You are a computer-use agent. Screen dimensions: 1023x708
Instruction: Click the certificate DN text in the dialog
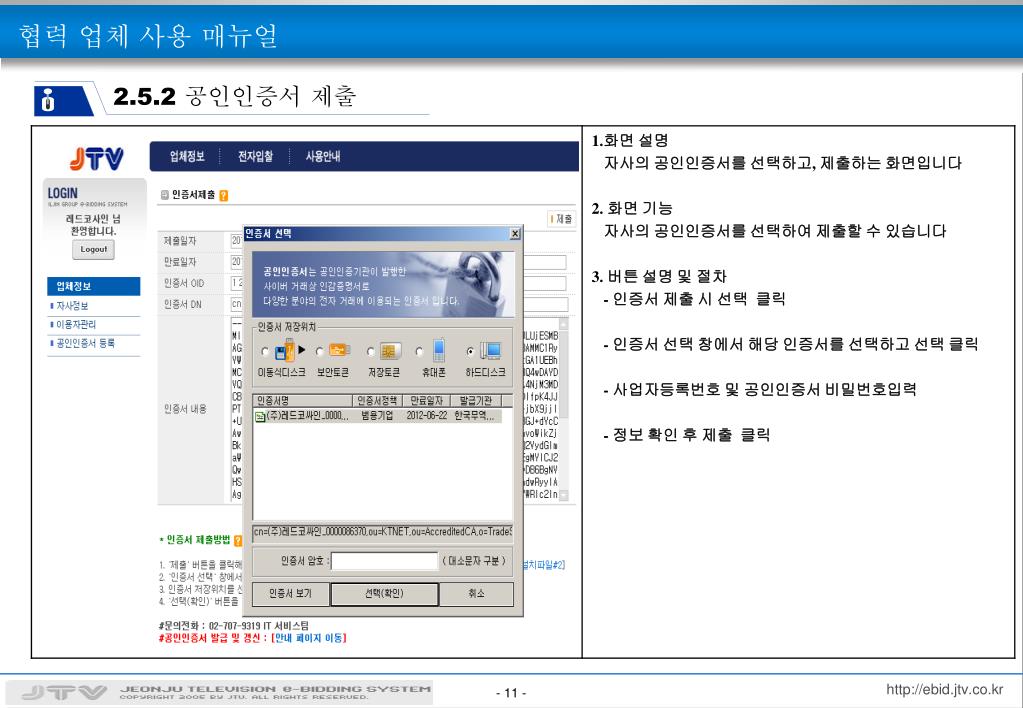[382, 532]
